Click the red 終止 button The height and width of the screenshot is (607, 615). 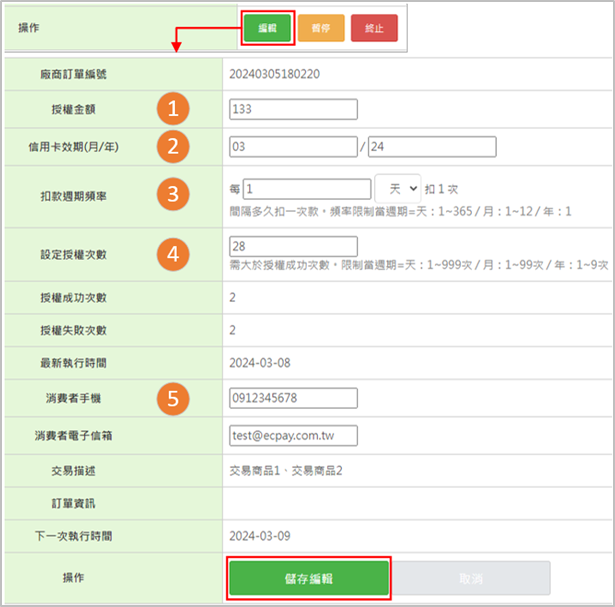[x=374, y=28]
